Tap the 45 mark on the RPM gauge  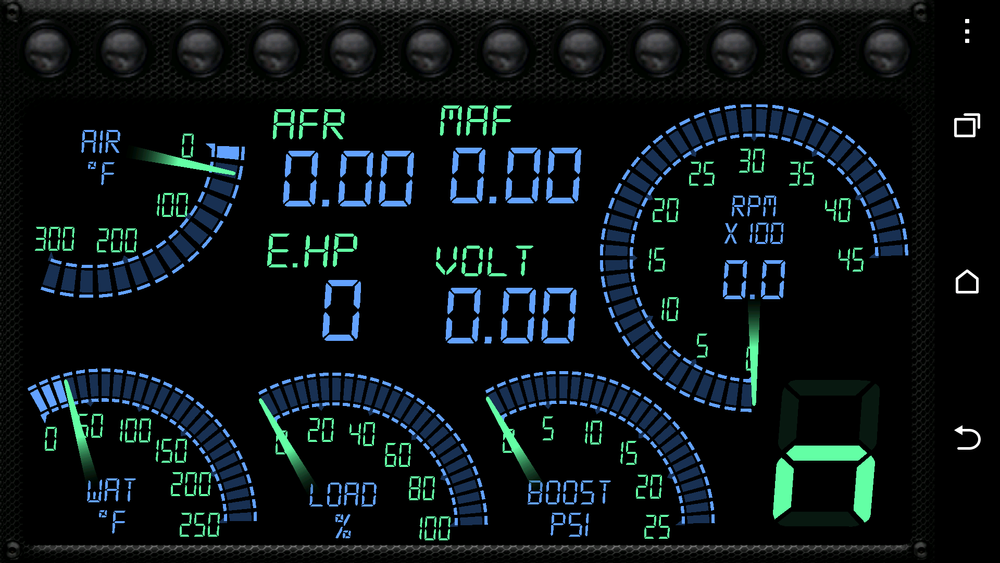click(x=851, y=260)
